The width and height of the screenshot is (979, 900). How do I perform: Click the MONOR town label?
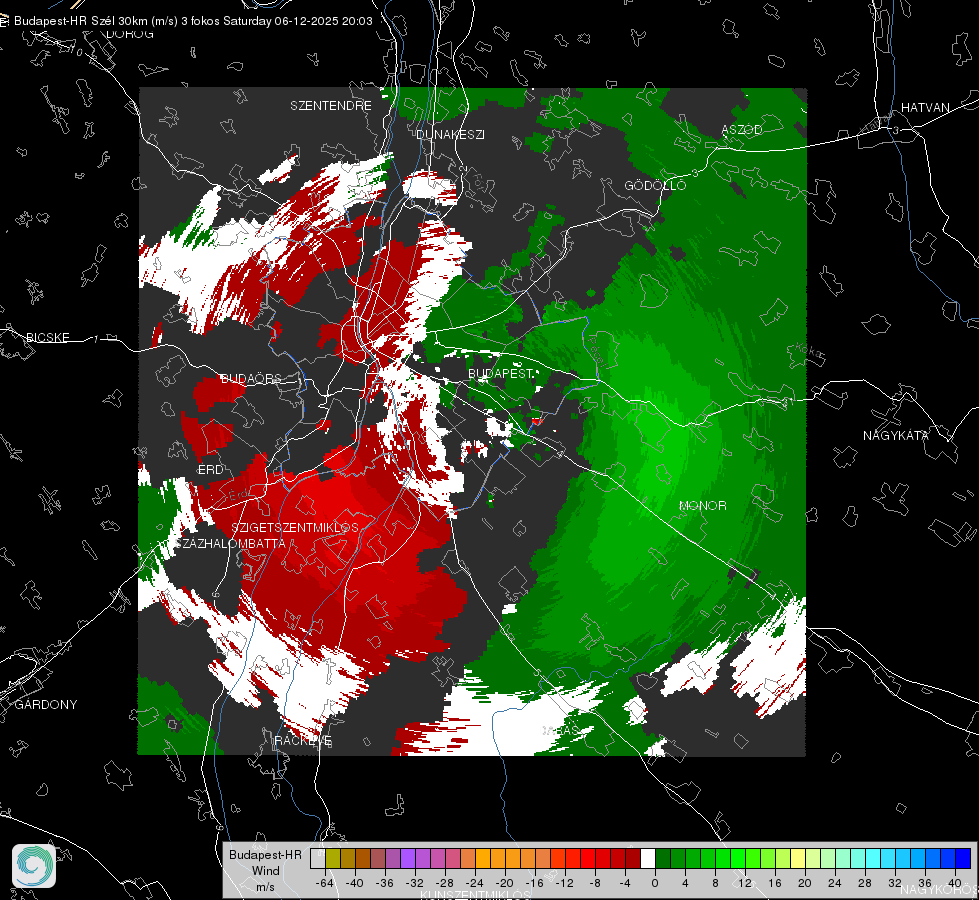[702, 505]
